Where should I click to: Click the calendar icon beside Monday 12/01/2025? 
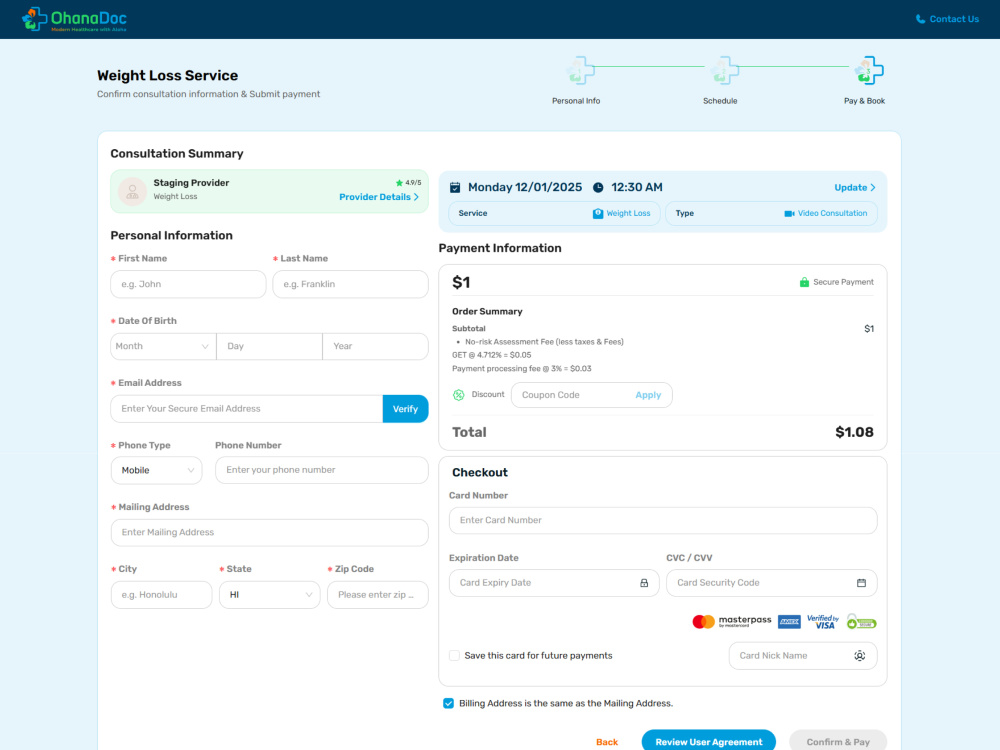pyautogui.click(x=455, y=188)
